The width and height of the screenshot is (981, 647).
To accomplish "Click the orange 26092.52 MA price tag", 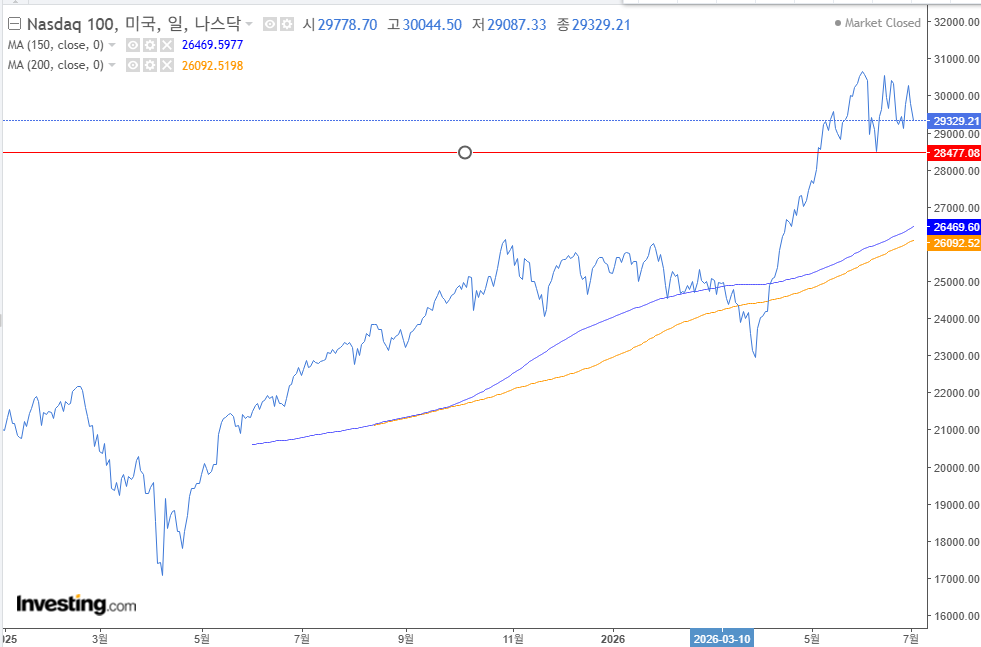I will pos(954,243).
